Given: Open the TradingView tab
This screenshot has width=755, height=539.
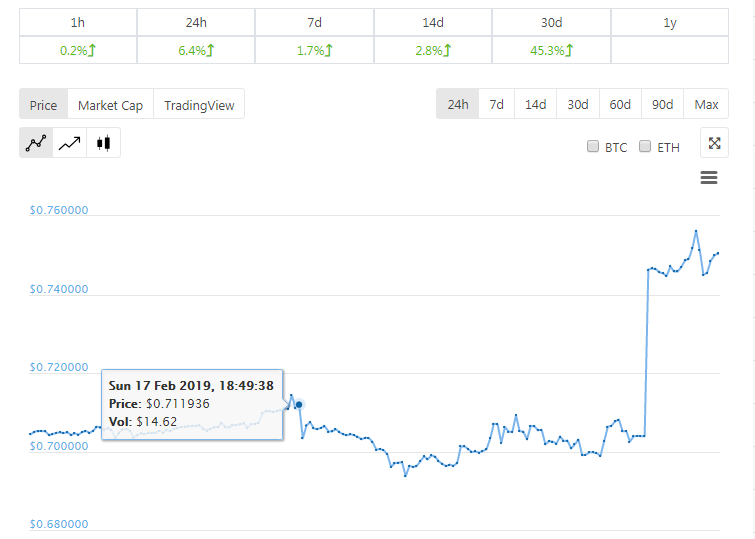Looking at the screenshot, I should click(x=198, y=105).
